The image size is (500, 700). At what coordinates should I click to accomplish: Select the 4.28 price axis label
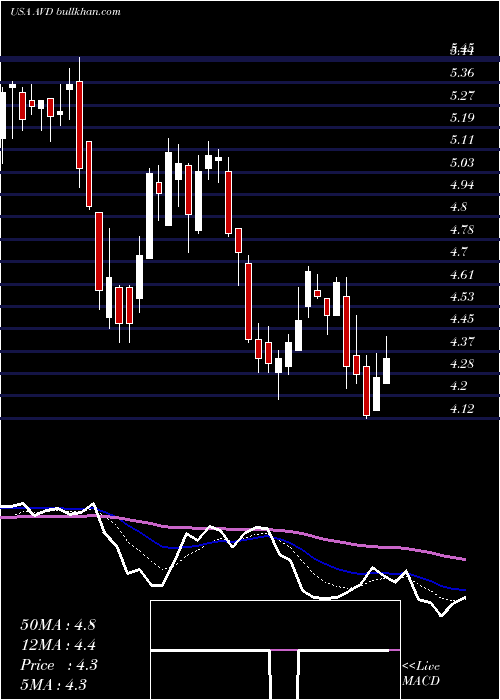coord(462,364)
